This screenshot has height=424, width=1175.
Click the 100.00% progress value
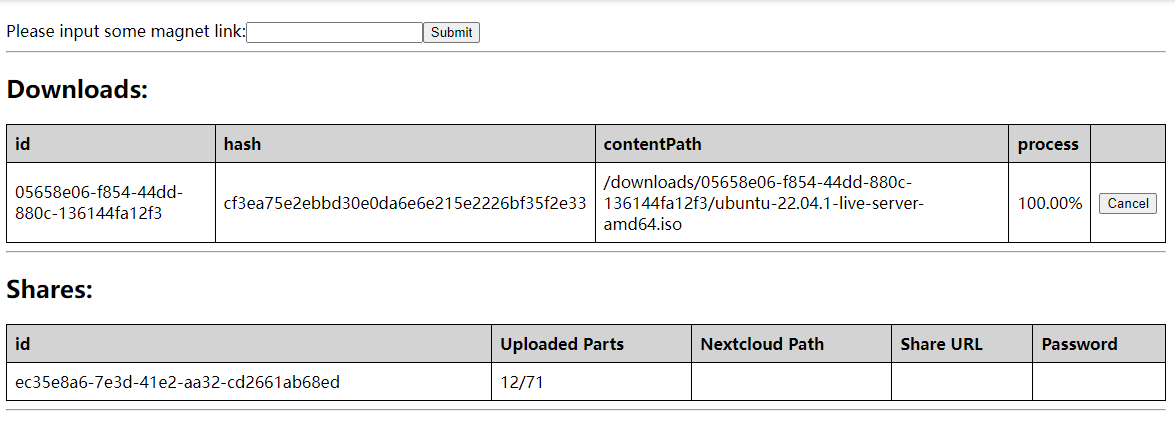[x=1050, y=203]
